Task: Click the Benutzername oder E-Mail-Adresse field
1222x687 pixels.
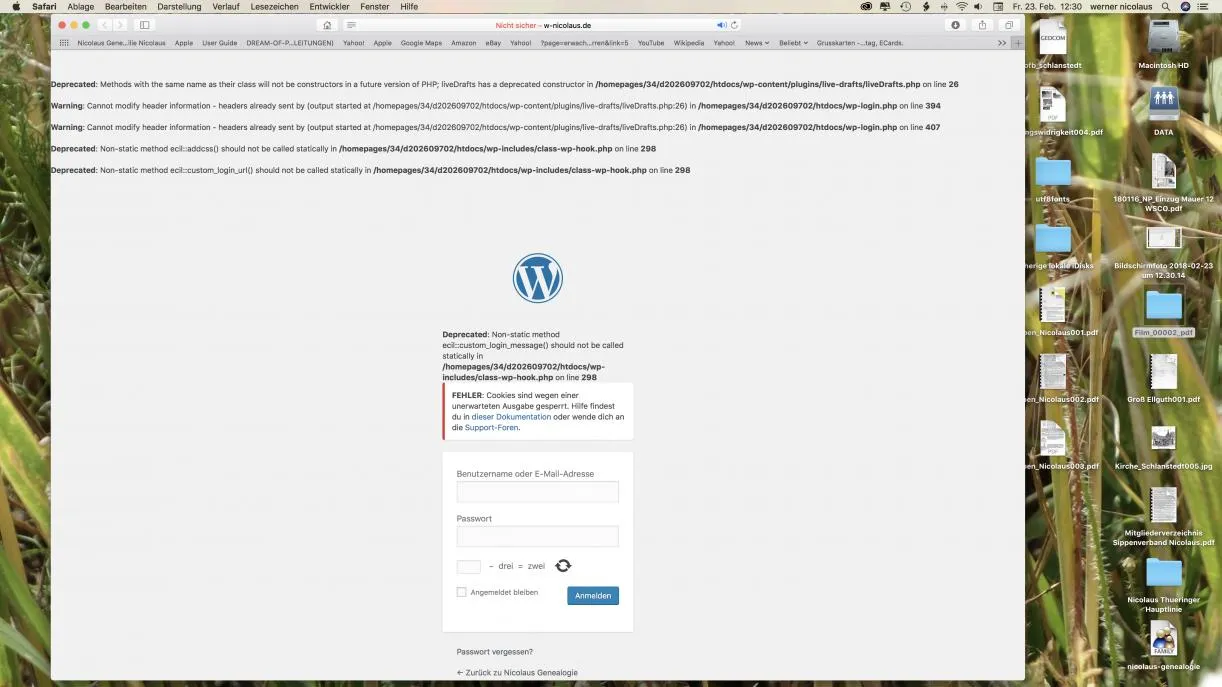Action: click(538, 492)
